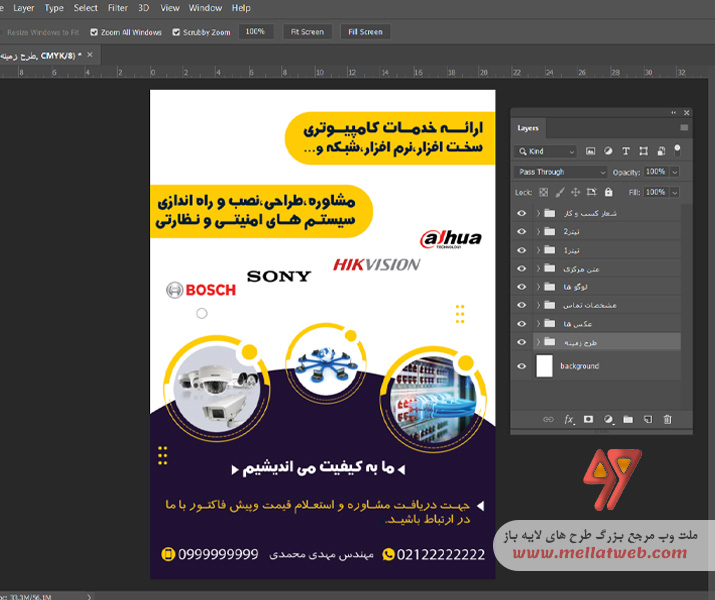Hide the background layer

(x=522, y=366)
